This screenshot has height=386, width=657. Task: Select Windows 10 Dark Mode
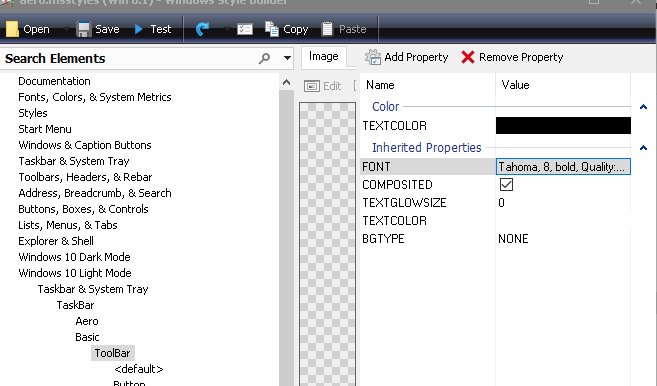pos(74,257)
